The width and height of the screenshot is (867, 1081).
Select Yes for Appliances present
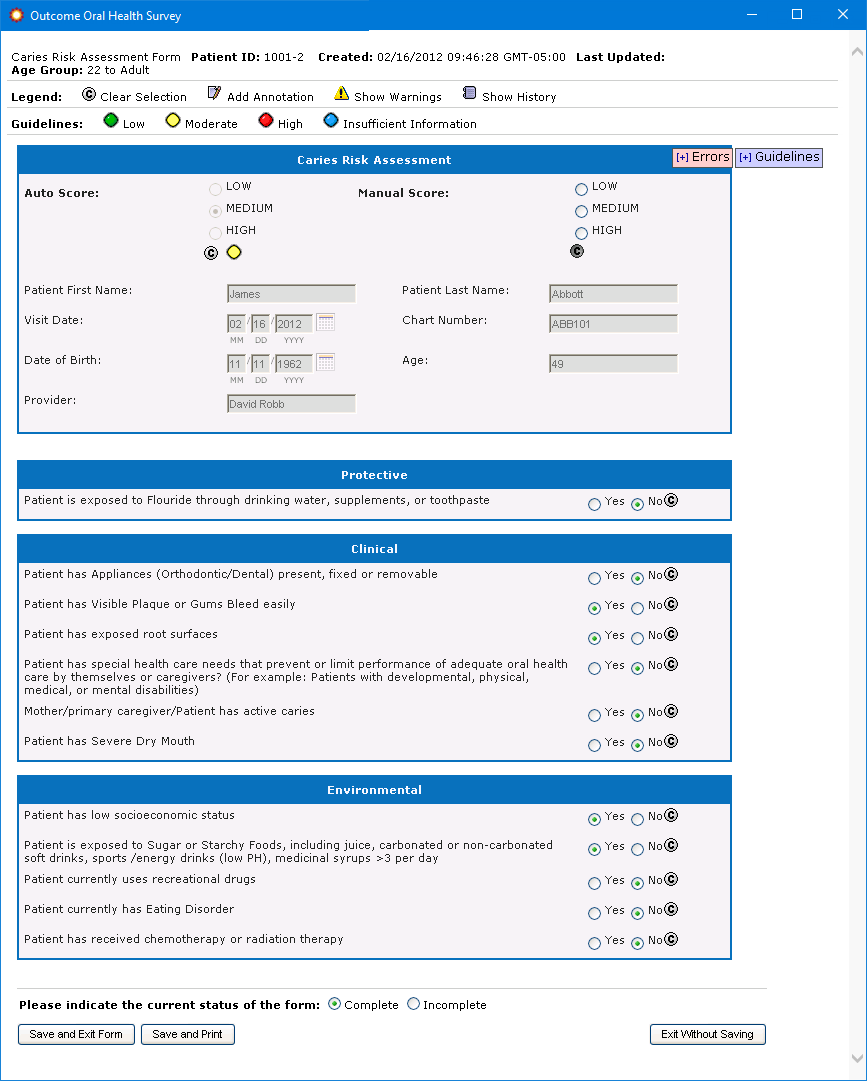[x=595, y=578]
